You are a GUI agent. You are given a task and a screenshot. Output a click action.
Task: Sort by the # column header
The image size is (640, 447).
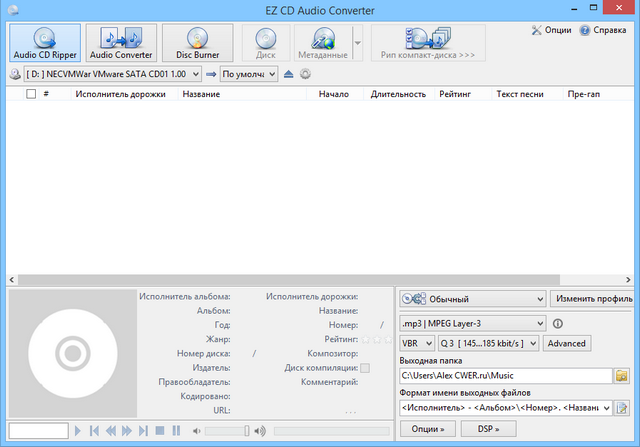(46, 94)
